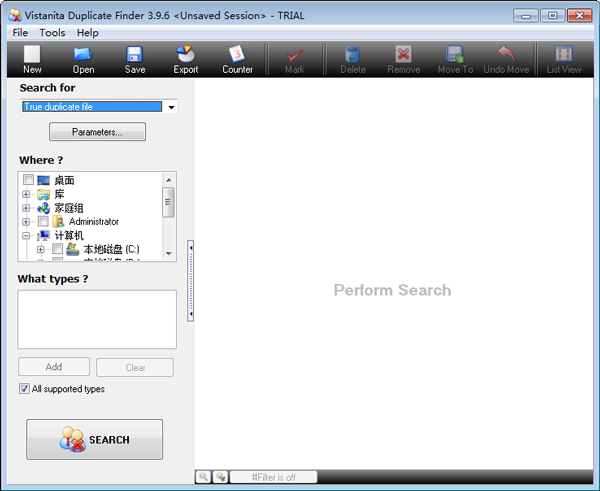Click the magnifier filter icon in status bar
The image size is (600, 491).
coord(203,477)
